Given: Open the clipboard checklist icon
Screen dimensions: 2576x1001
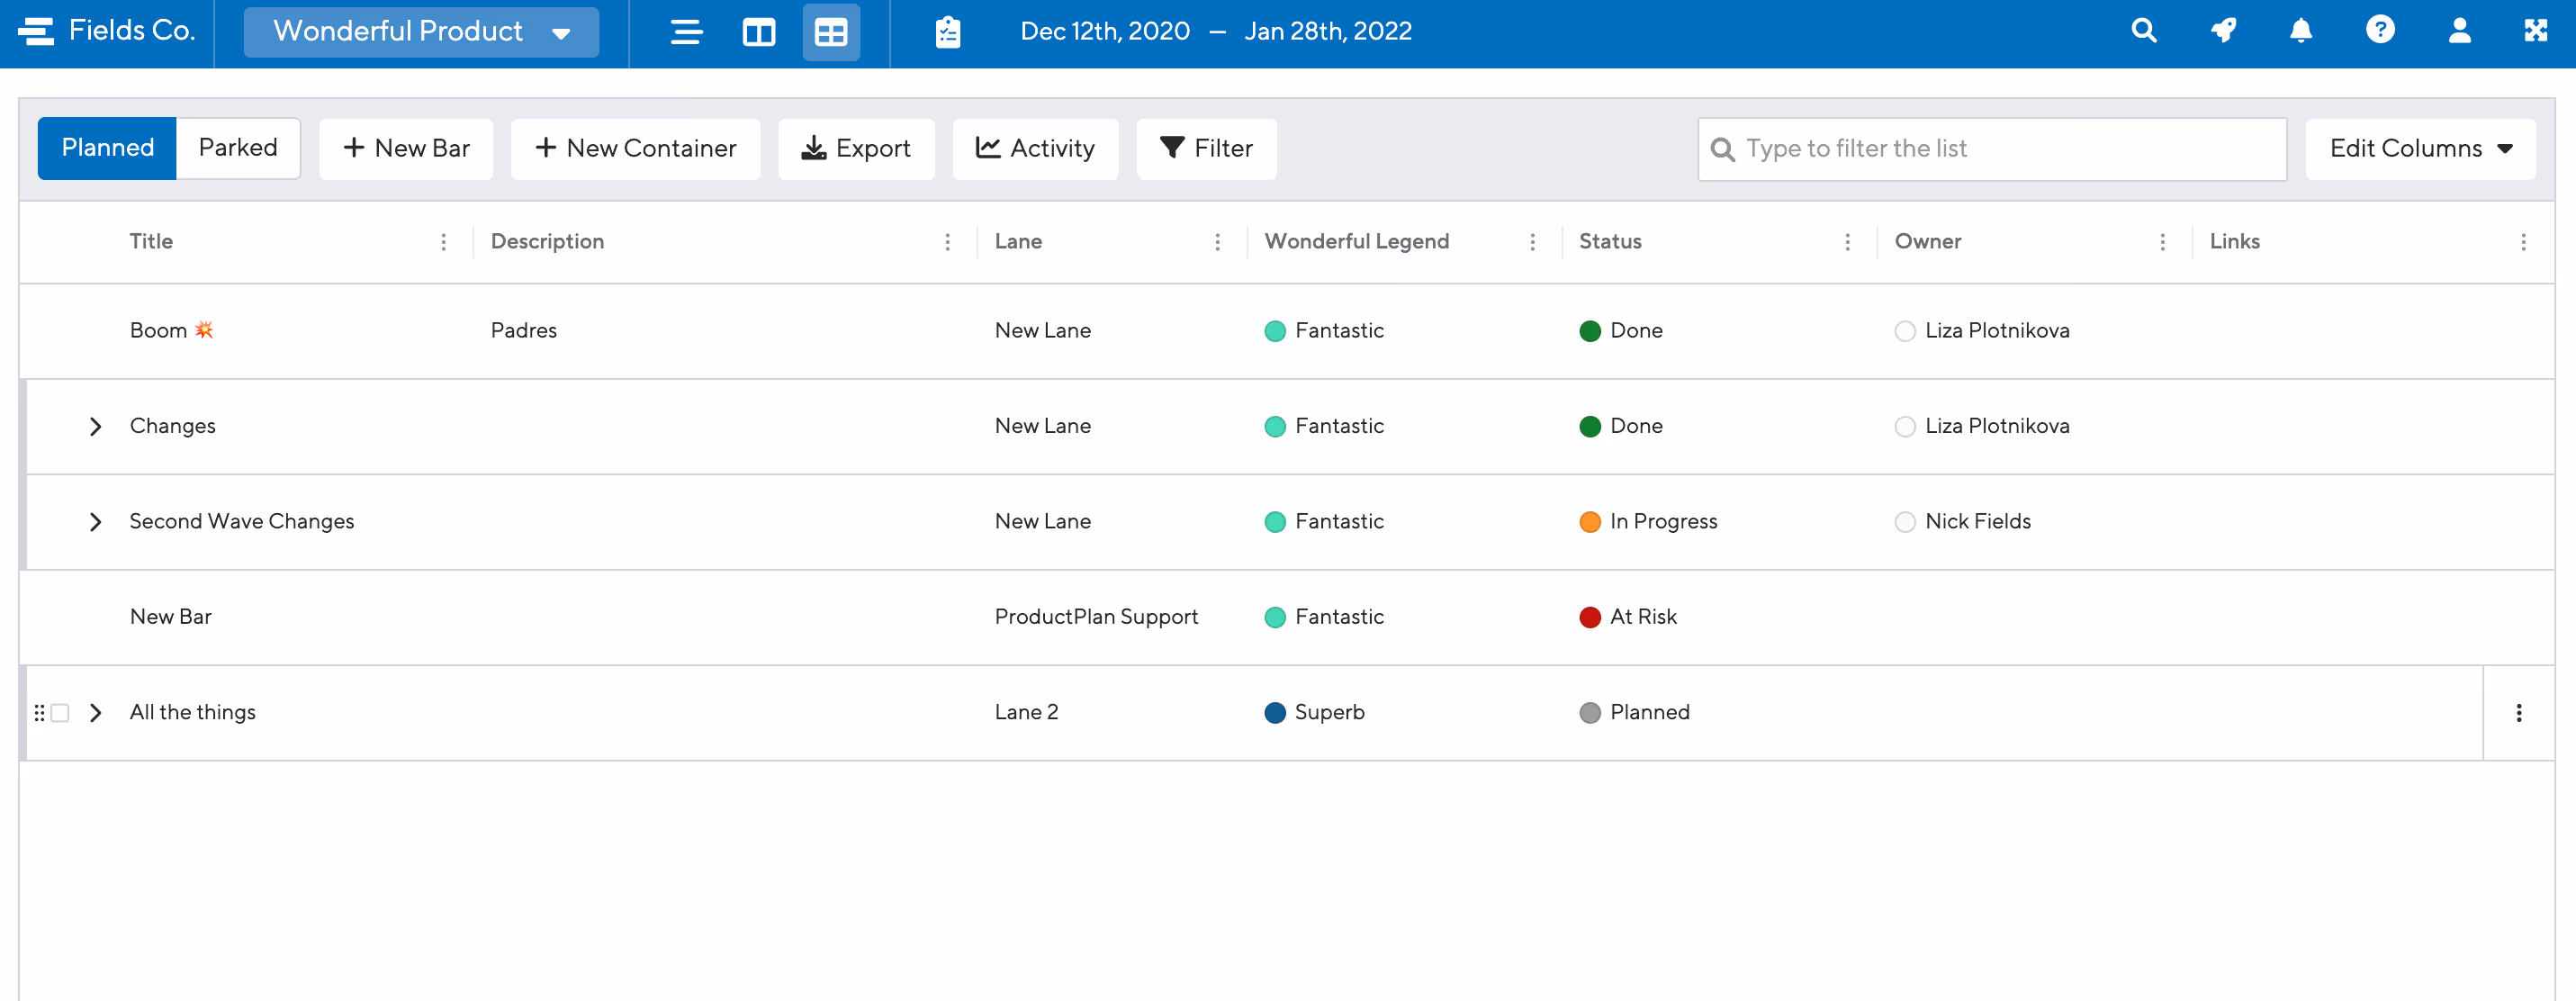Looking at the screenshot, I should [947, 32].
